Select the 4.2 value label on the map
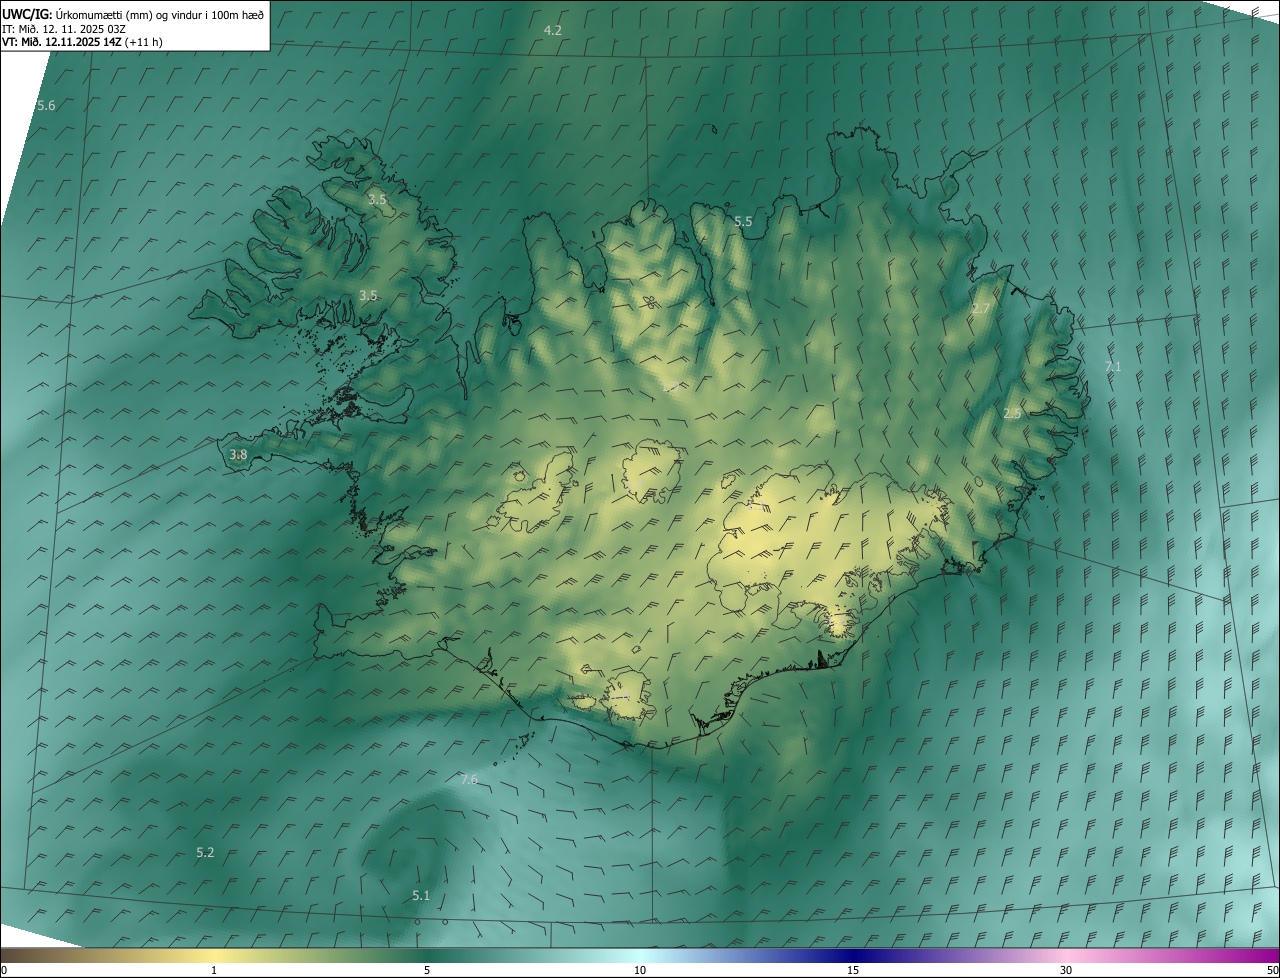 tap(552, 30)
